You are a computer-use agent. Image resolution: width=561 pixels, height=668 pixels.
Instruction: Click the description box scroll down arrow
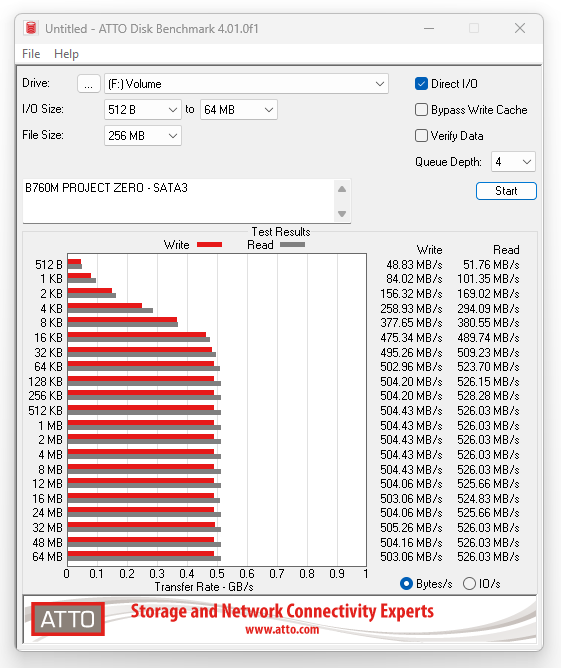pos(342,213)
